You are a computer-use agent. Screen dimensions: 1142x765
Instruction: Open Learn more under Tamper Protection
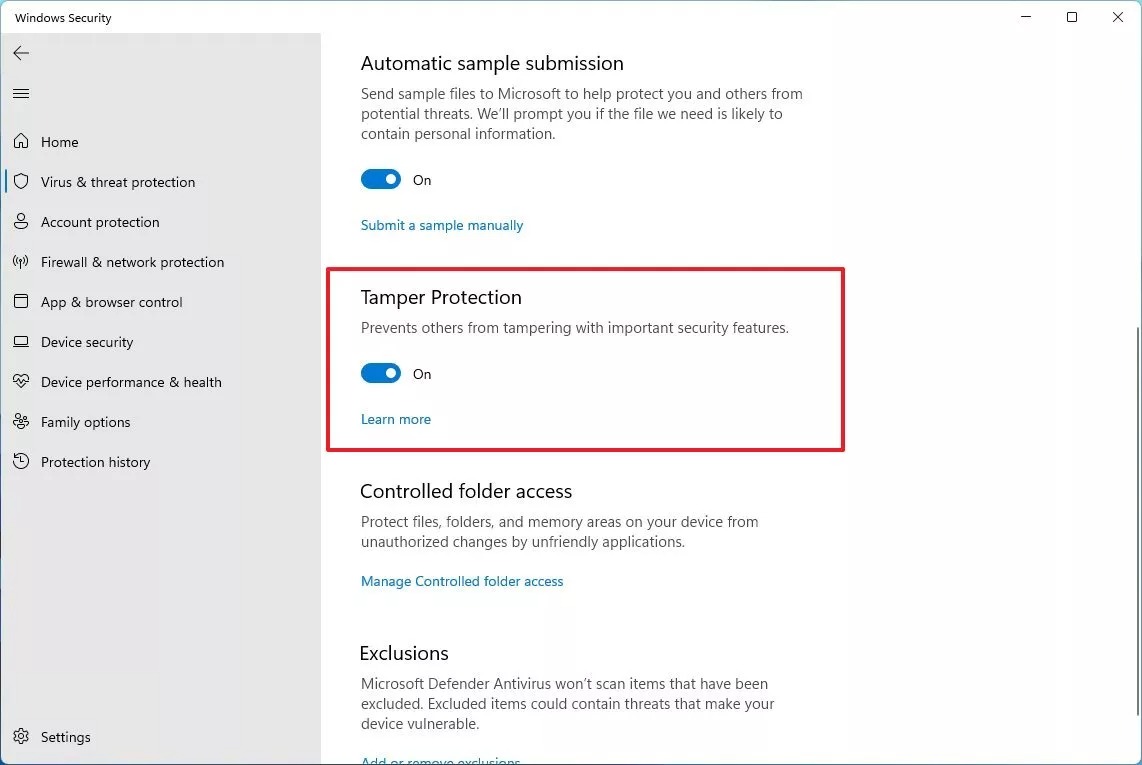pyautogui.click(x=395, y=419)
